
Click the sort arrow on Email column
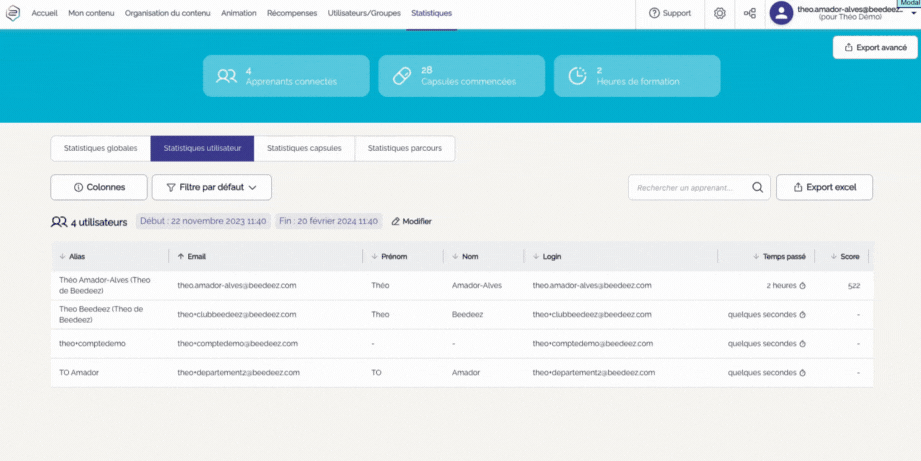point(180,257)
